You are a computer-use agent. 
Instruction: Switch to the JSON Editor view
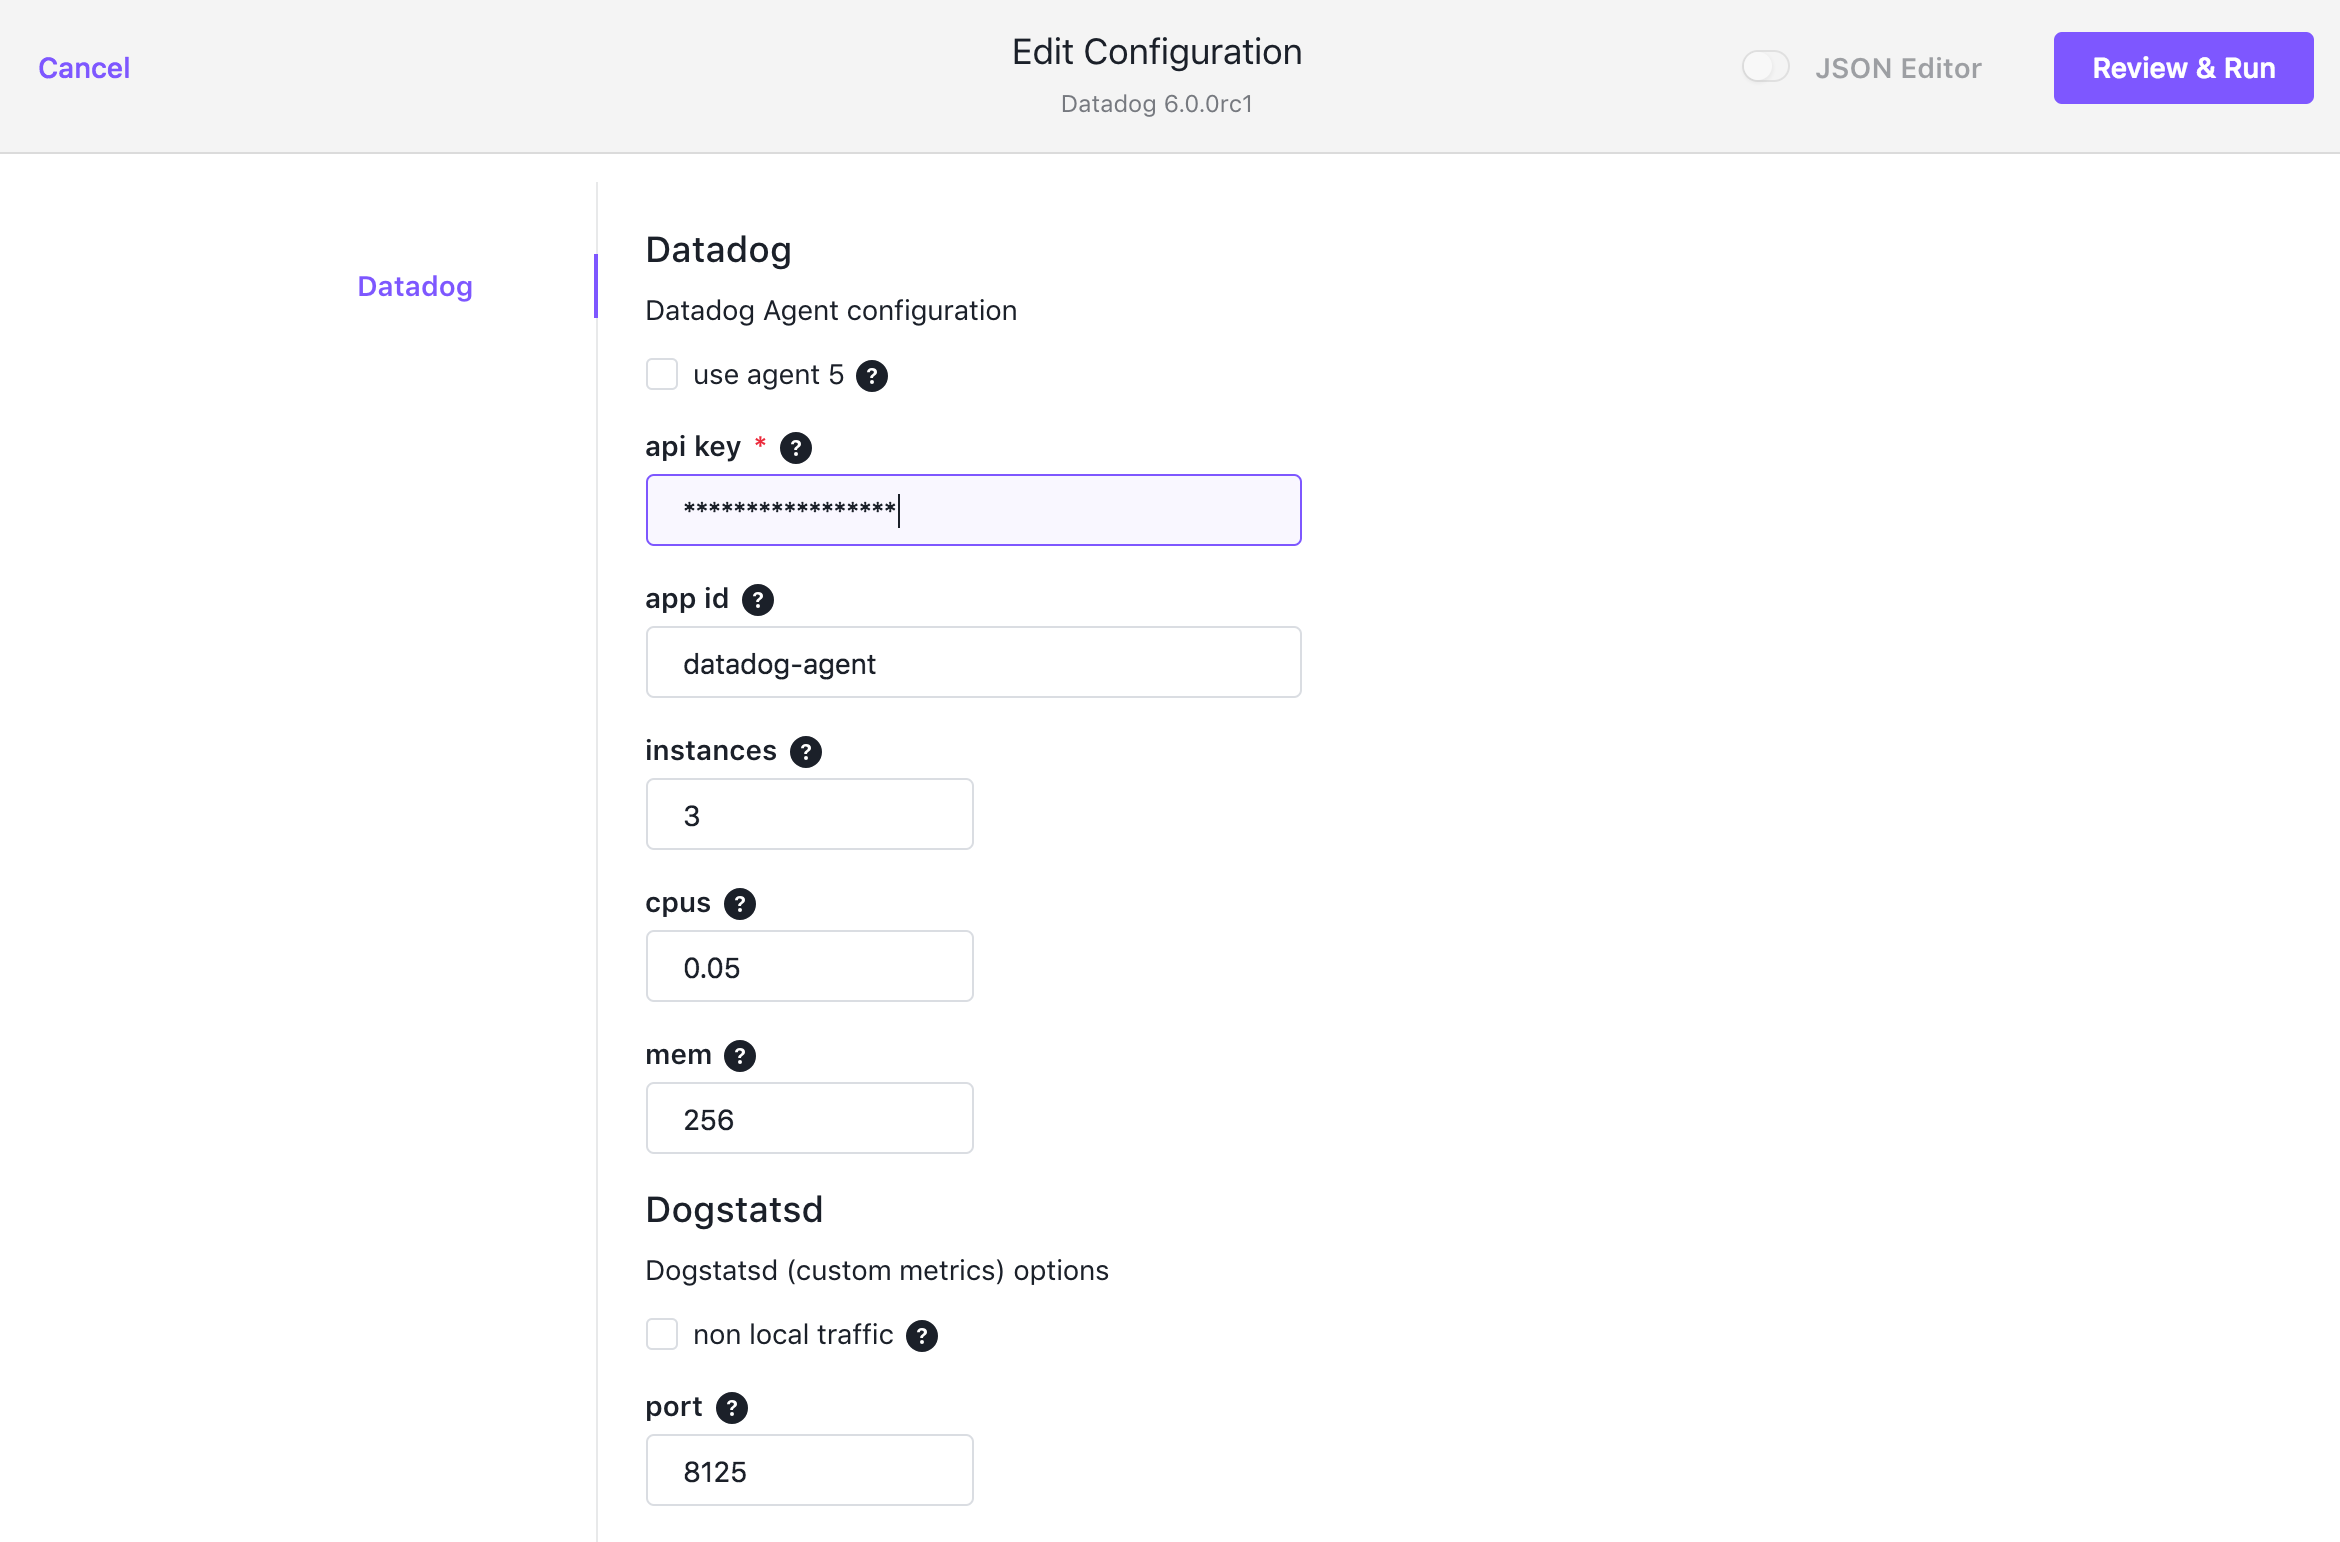coord(1765,67)
